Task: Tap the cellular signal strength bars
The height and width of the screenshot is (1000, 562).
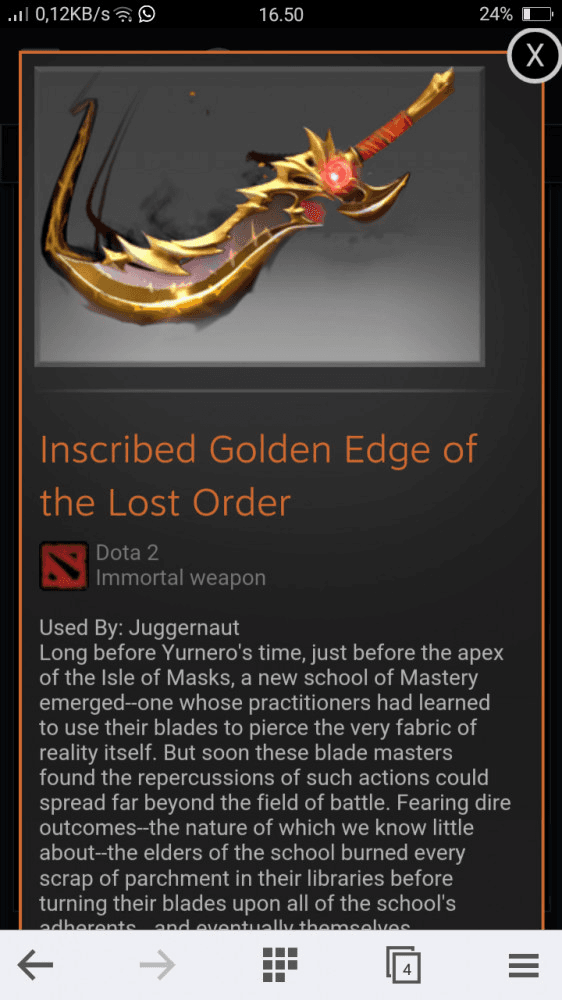Action: point(18,15)
